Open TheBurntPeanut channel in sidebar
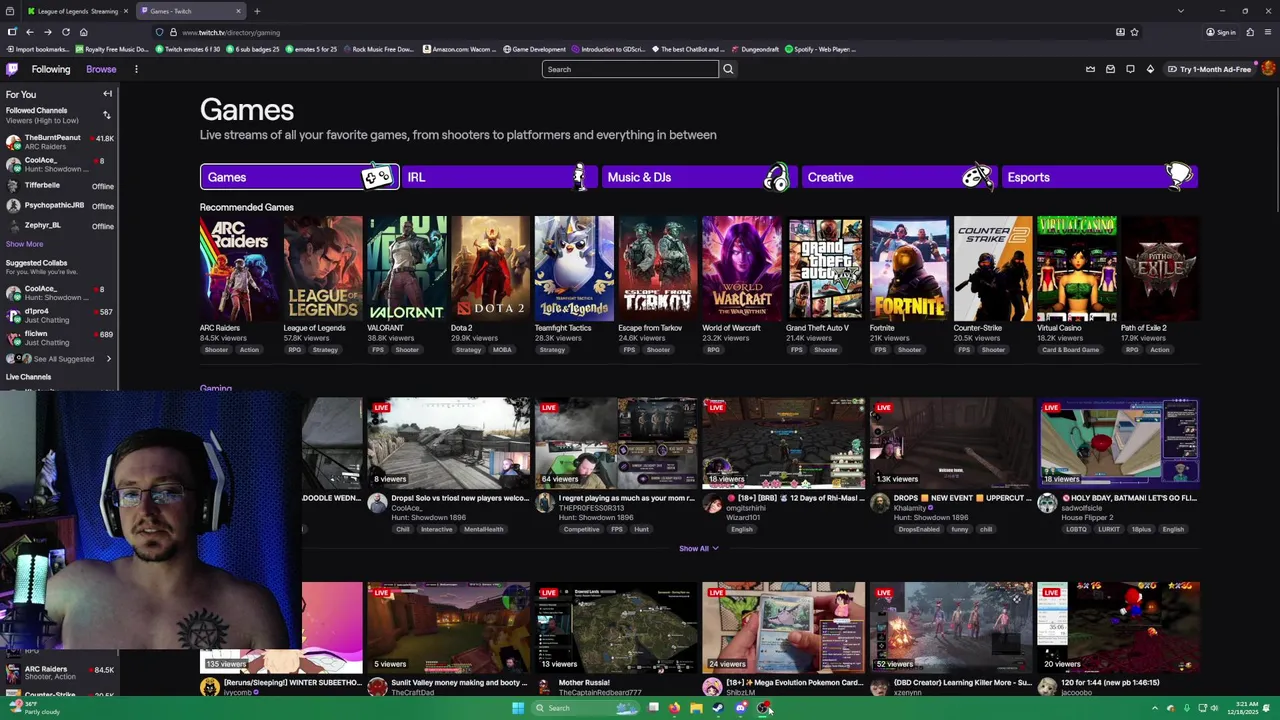This screenshot has height=720, width=1280. pos(59,142)
